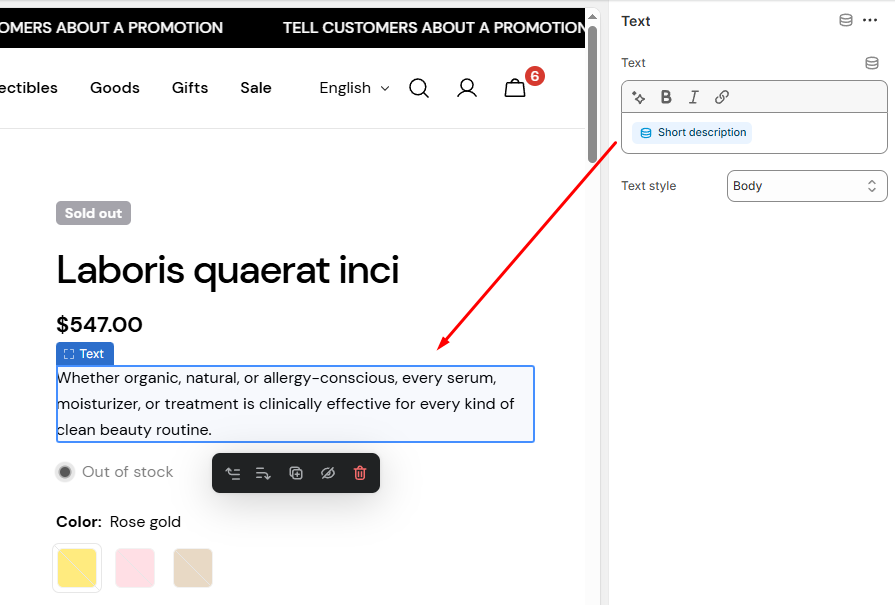
Task: Click the Sold out badge
Action: (x=93, y=213)
